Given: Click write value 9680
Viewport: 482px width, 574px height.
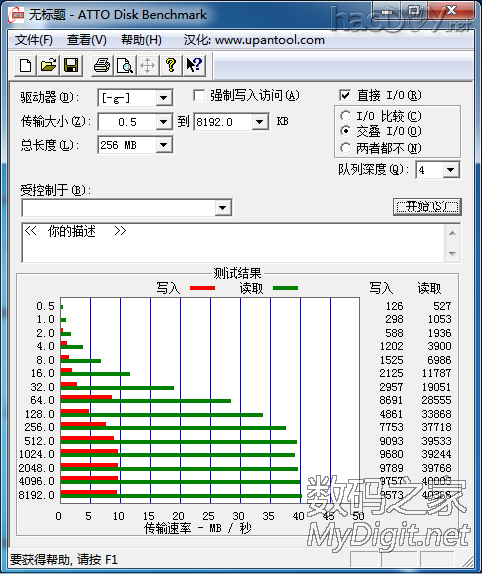Looking at the screenshot, I should coord(391,454).
